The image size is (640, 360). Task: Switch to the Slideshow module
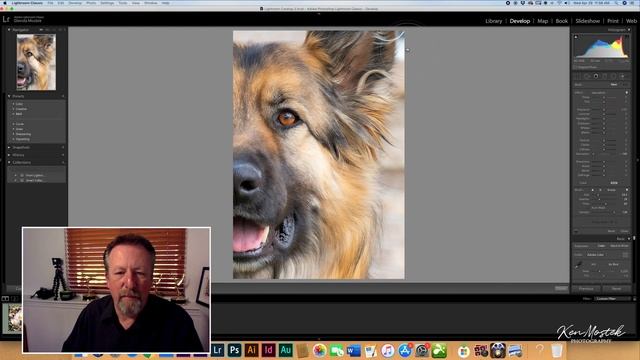click(587, 21)
